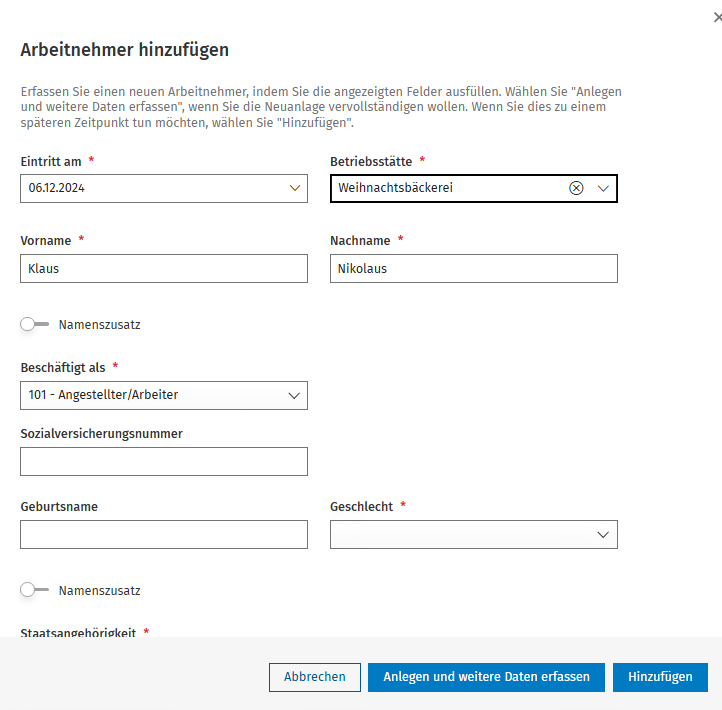Click Anlegen und weitere Daten erfassen
Viewport: 722px width, 710px height.
click(x=486, y=677)
